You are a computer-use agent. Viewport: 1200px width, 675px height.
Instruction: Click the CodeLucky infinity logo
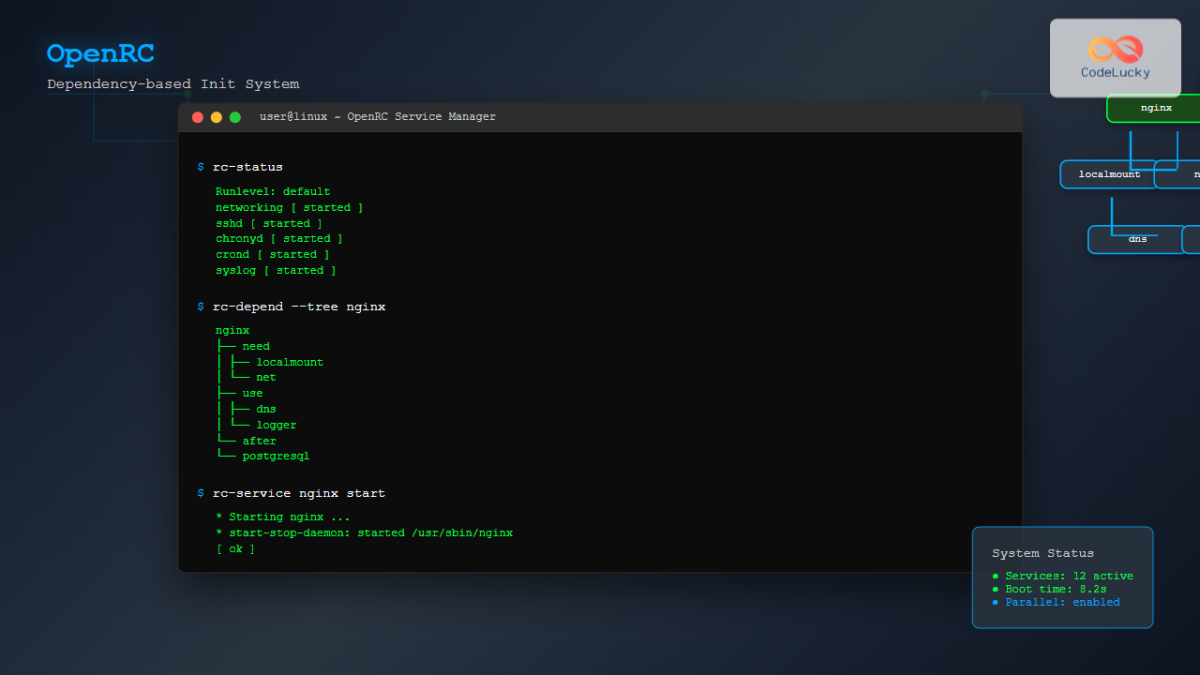[x=1113, y=47]
